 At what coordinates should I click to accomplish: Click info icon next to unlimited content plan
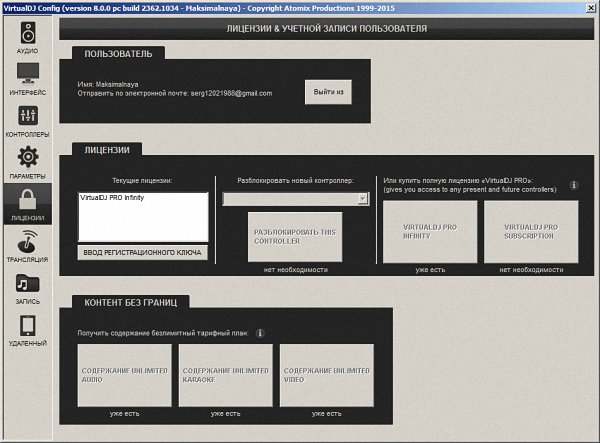[x=259, y=333]
